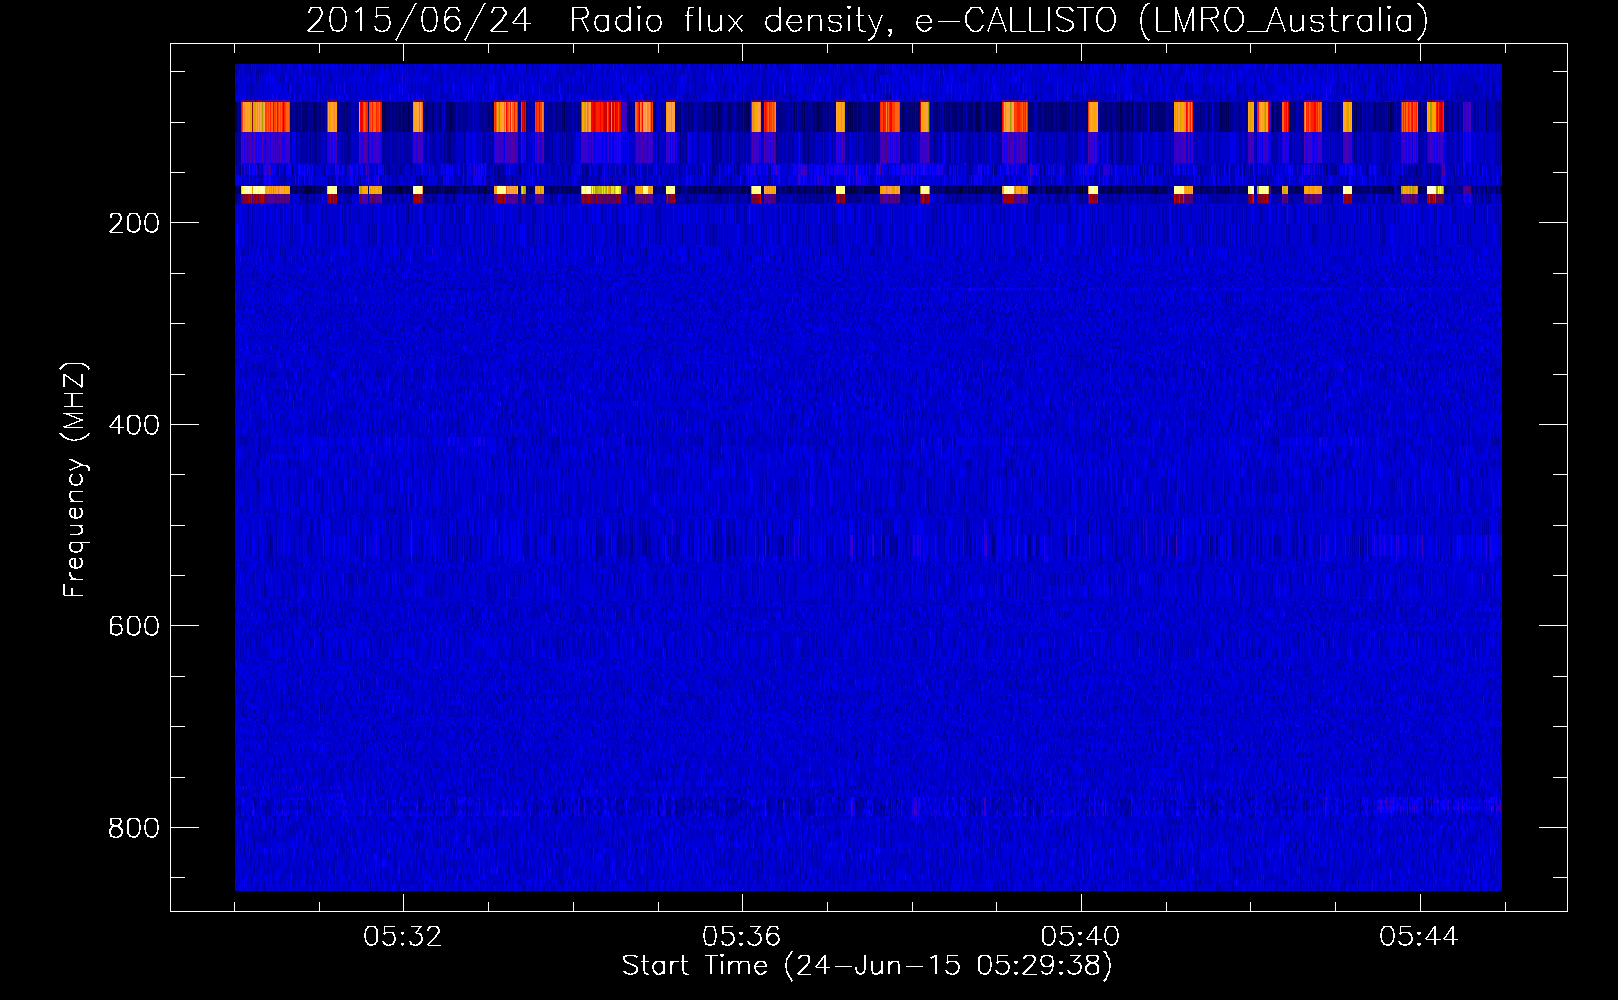Click the 05:40 time tick label

coord(1081,937)
